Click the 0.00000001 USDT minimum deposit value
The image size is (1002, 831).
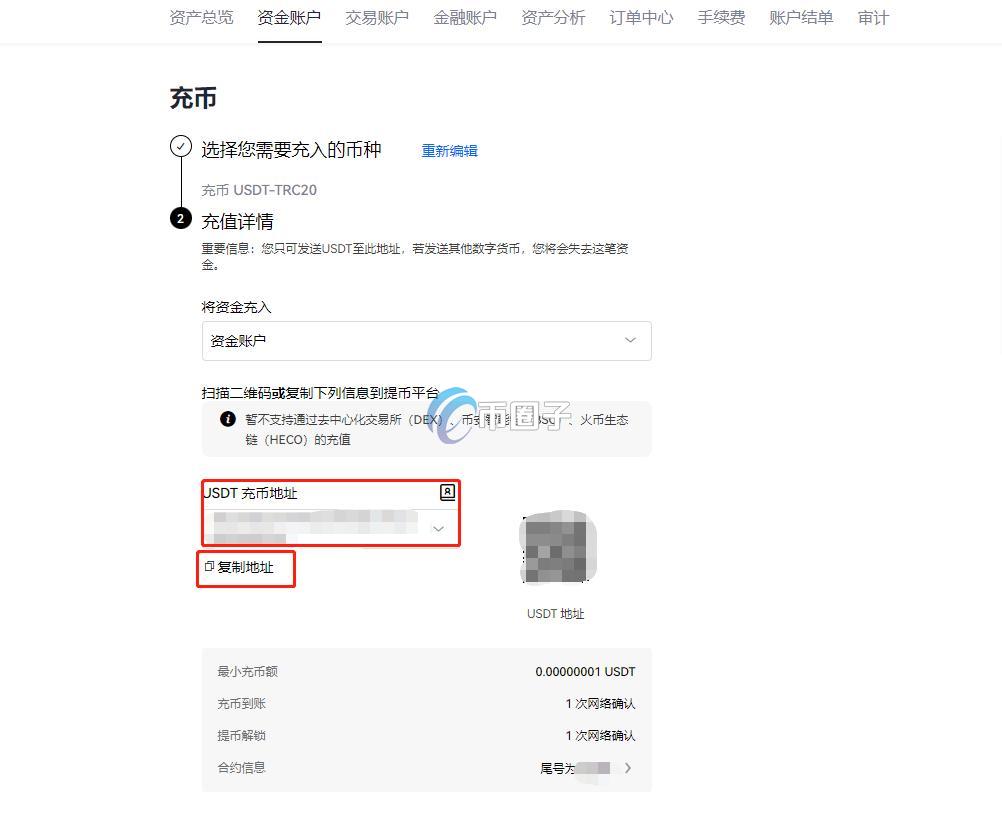click(x=586, y=671)
